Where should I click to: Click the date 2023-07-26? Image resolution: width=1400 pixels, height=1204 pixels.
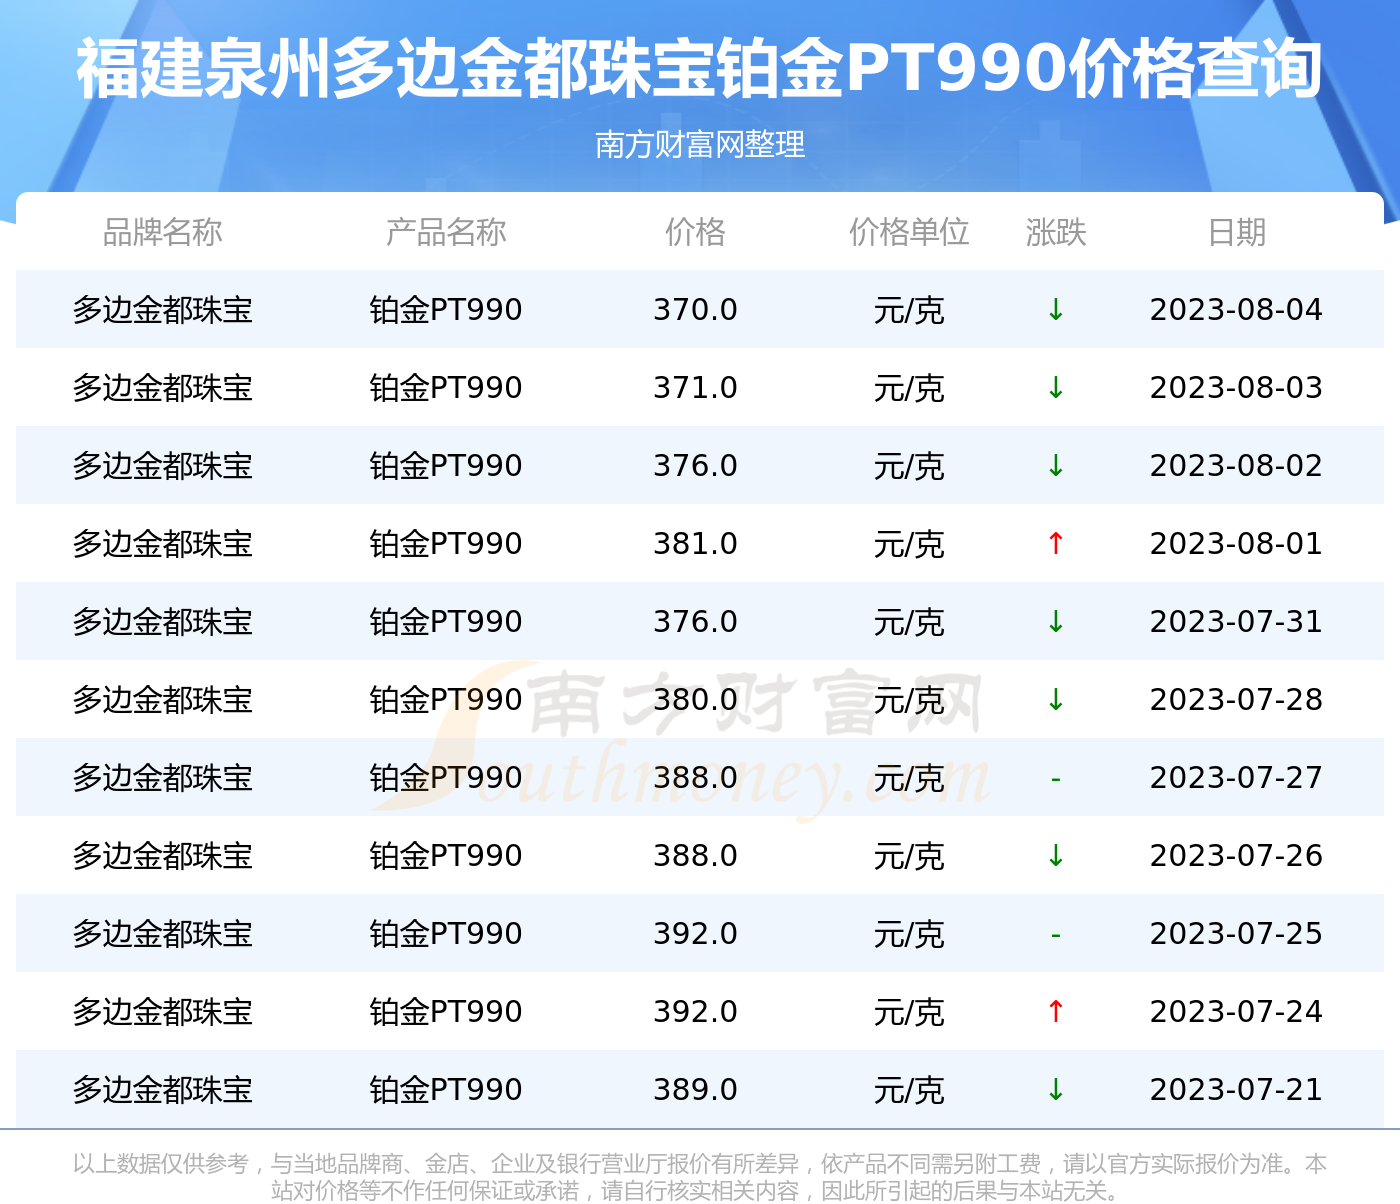pos(1236,856)
